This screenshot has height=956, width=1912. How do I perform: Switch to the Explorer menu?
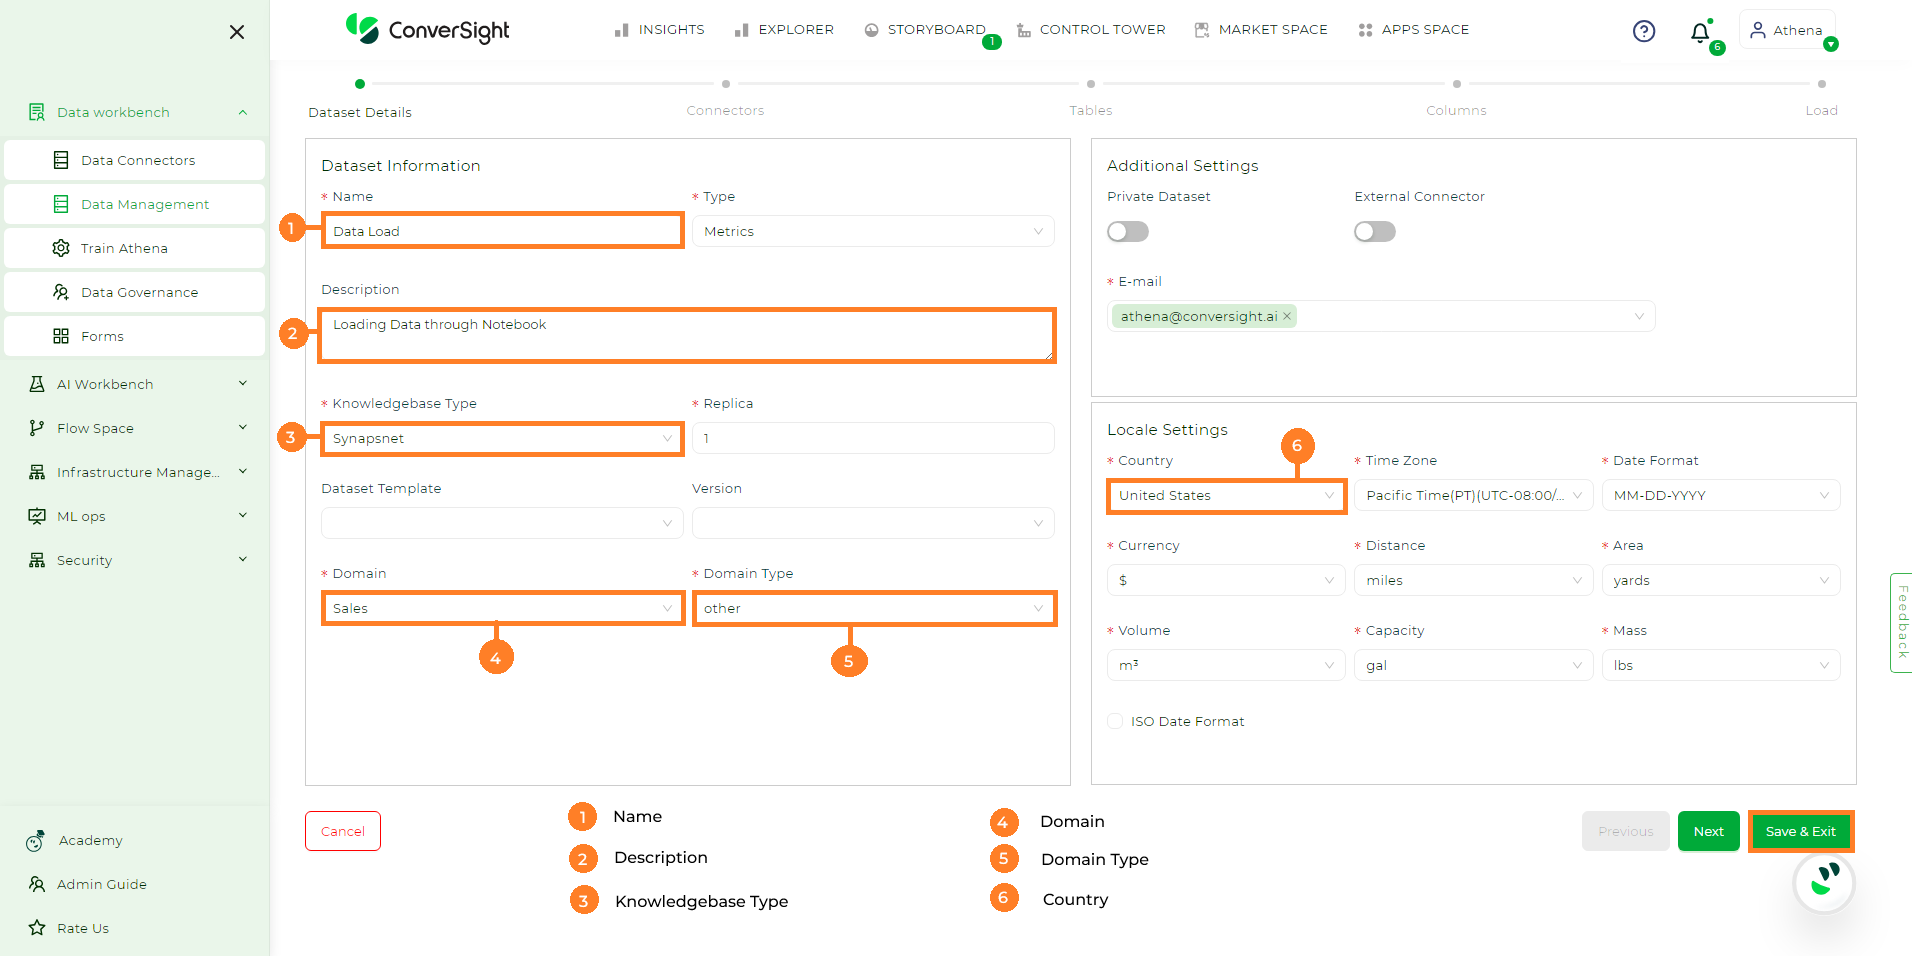pos(784,30)
